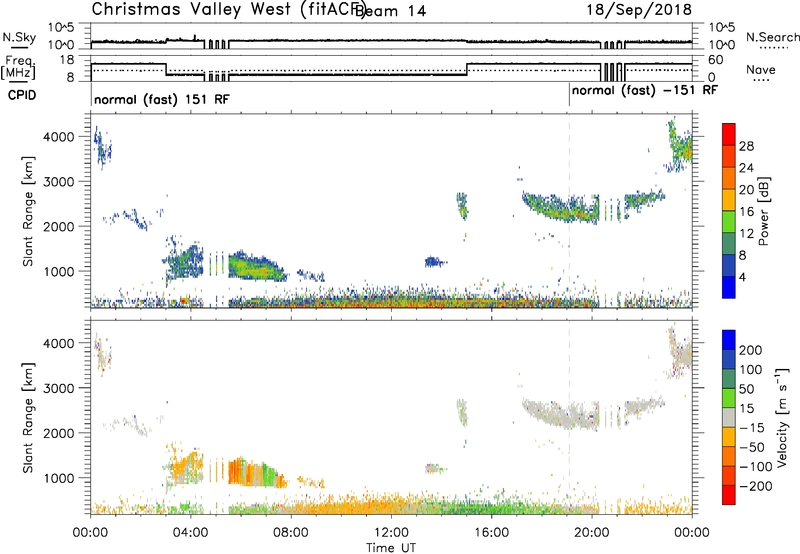Click the "Nave" legend label
Screen dimensions: 800x554
coord(760,69)
